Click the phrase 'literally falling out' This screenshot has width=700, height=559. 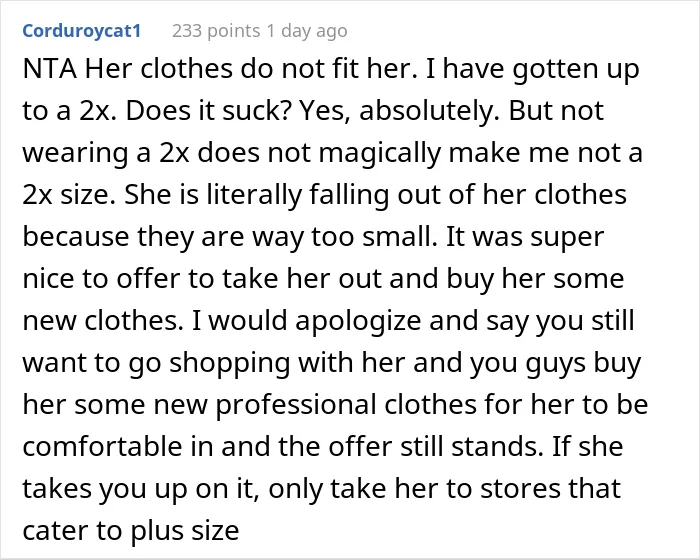[x=324, y=195]
